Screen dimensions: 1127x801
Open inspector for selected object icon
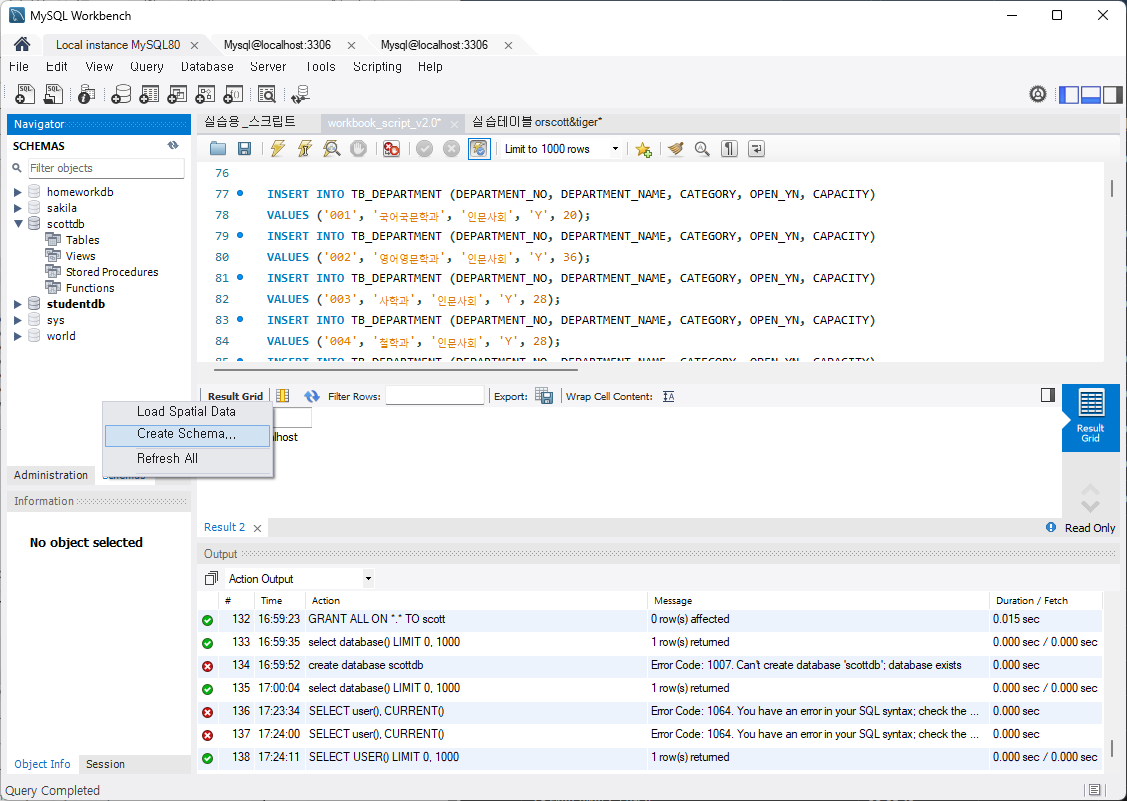tap(86, 94)
